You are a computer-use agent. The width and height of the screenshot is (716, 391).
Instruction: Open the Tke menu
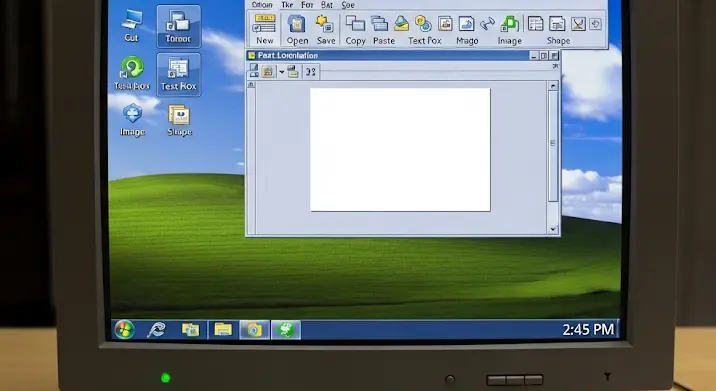coord(287,5)
